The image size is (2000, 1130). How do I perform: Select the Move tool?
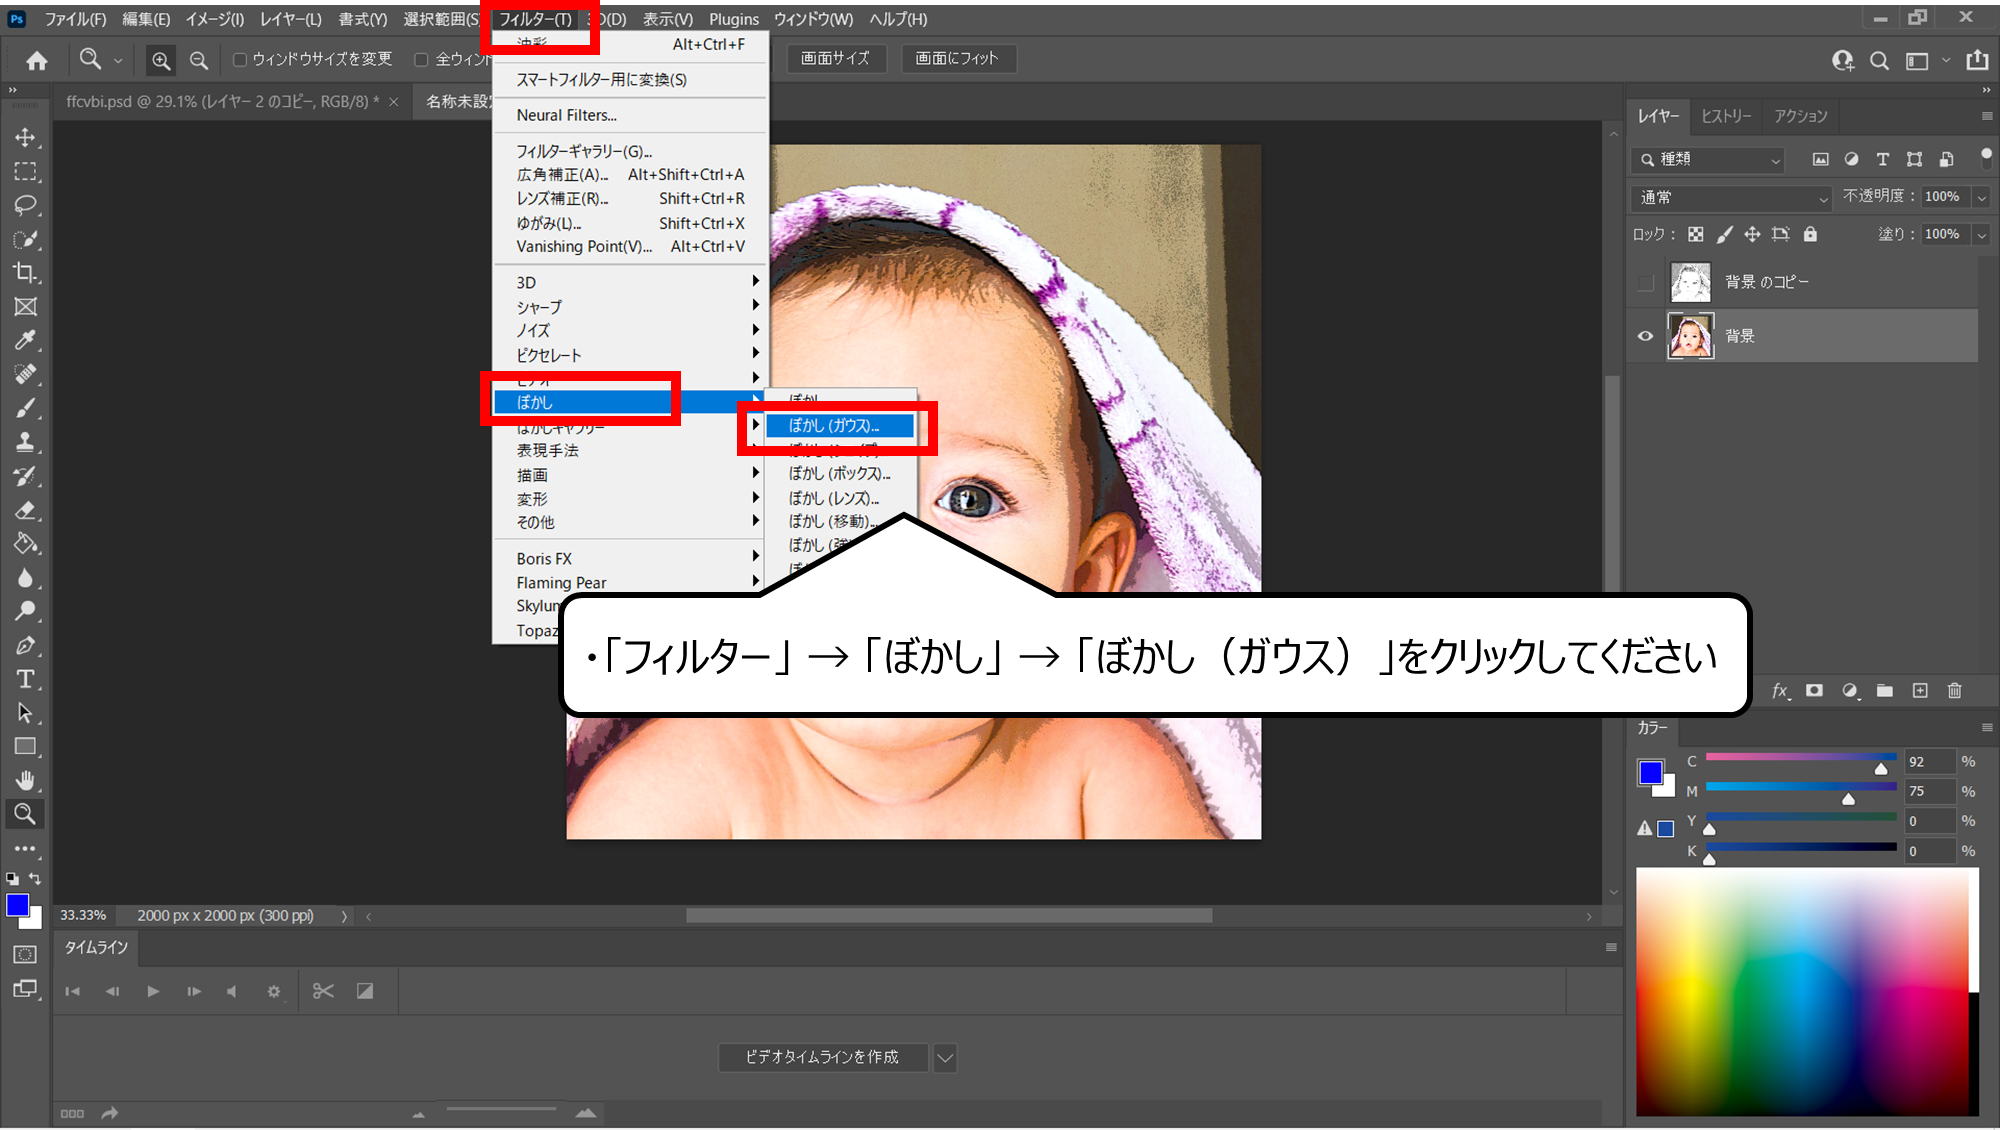(x=26, y=138)
